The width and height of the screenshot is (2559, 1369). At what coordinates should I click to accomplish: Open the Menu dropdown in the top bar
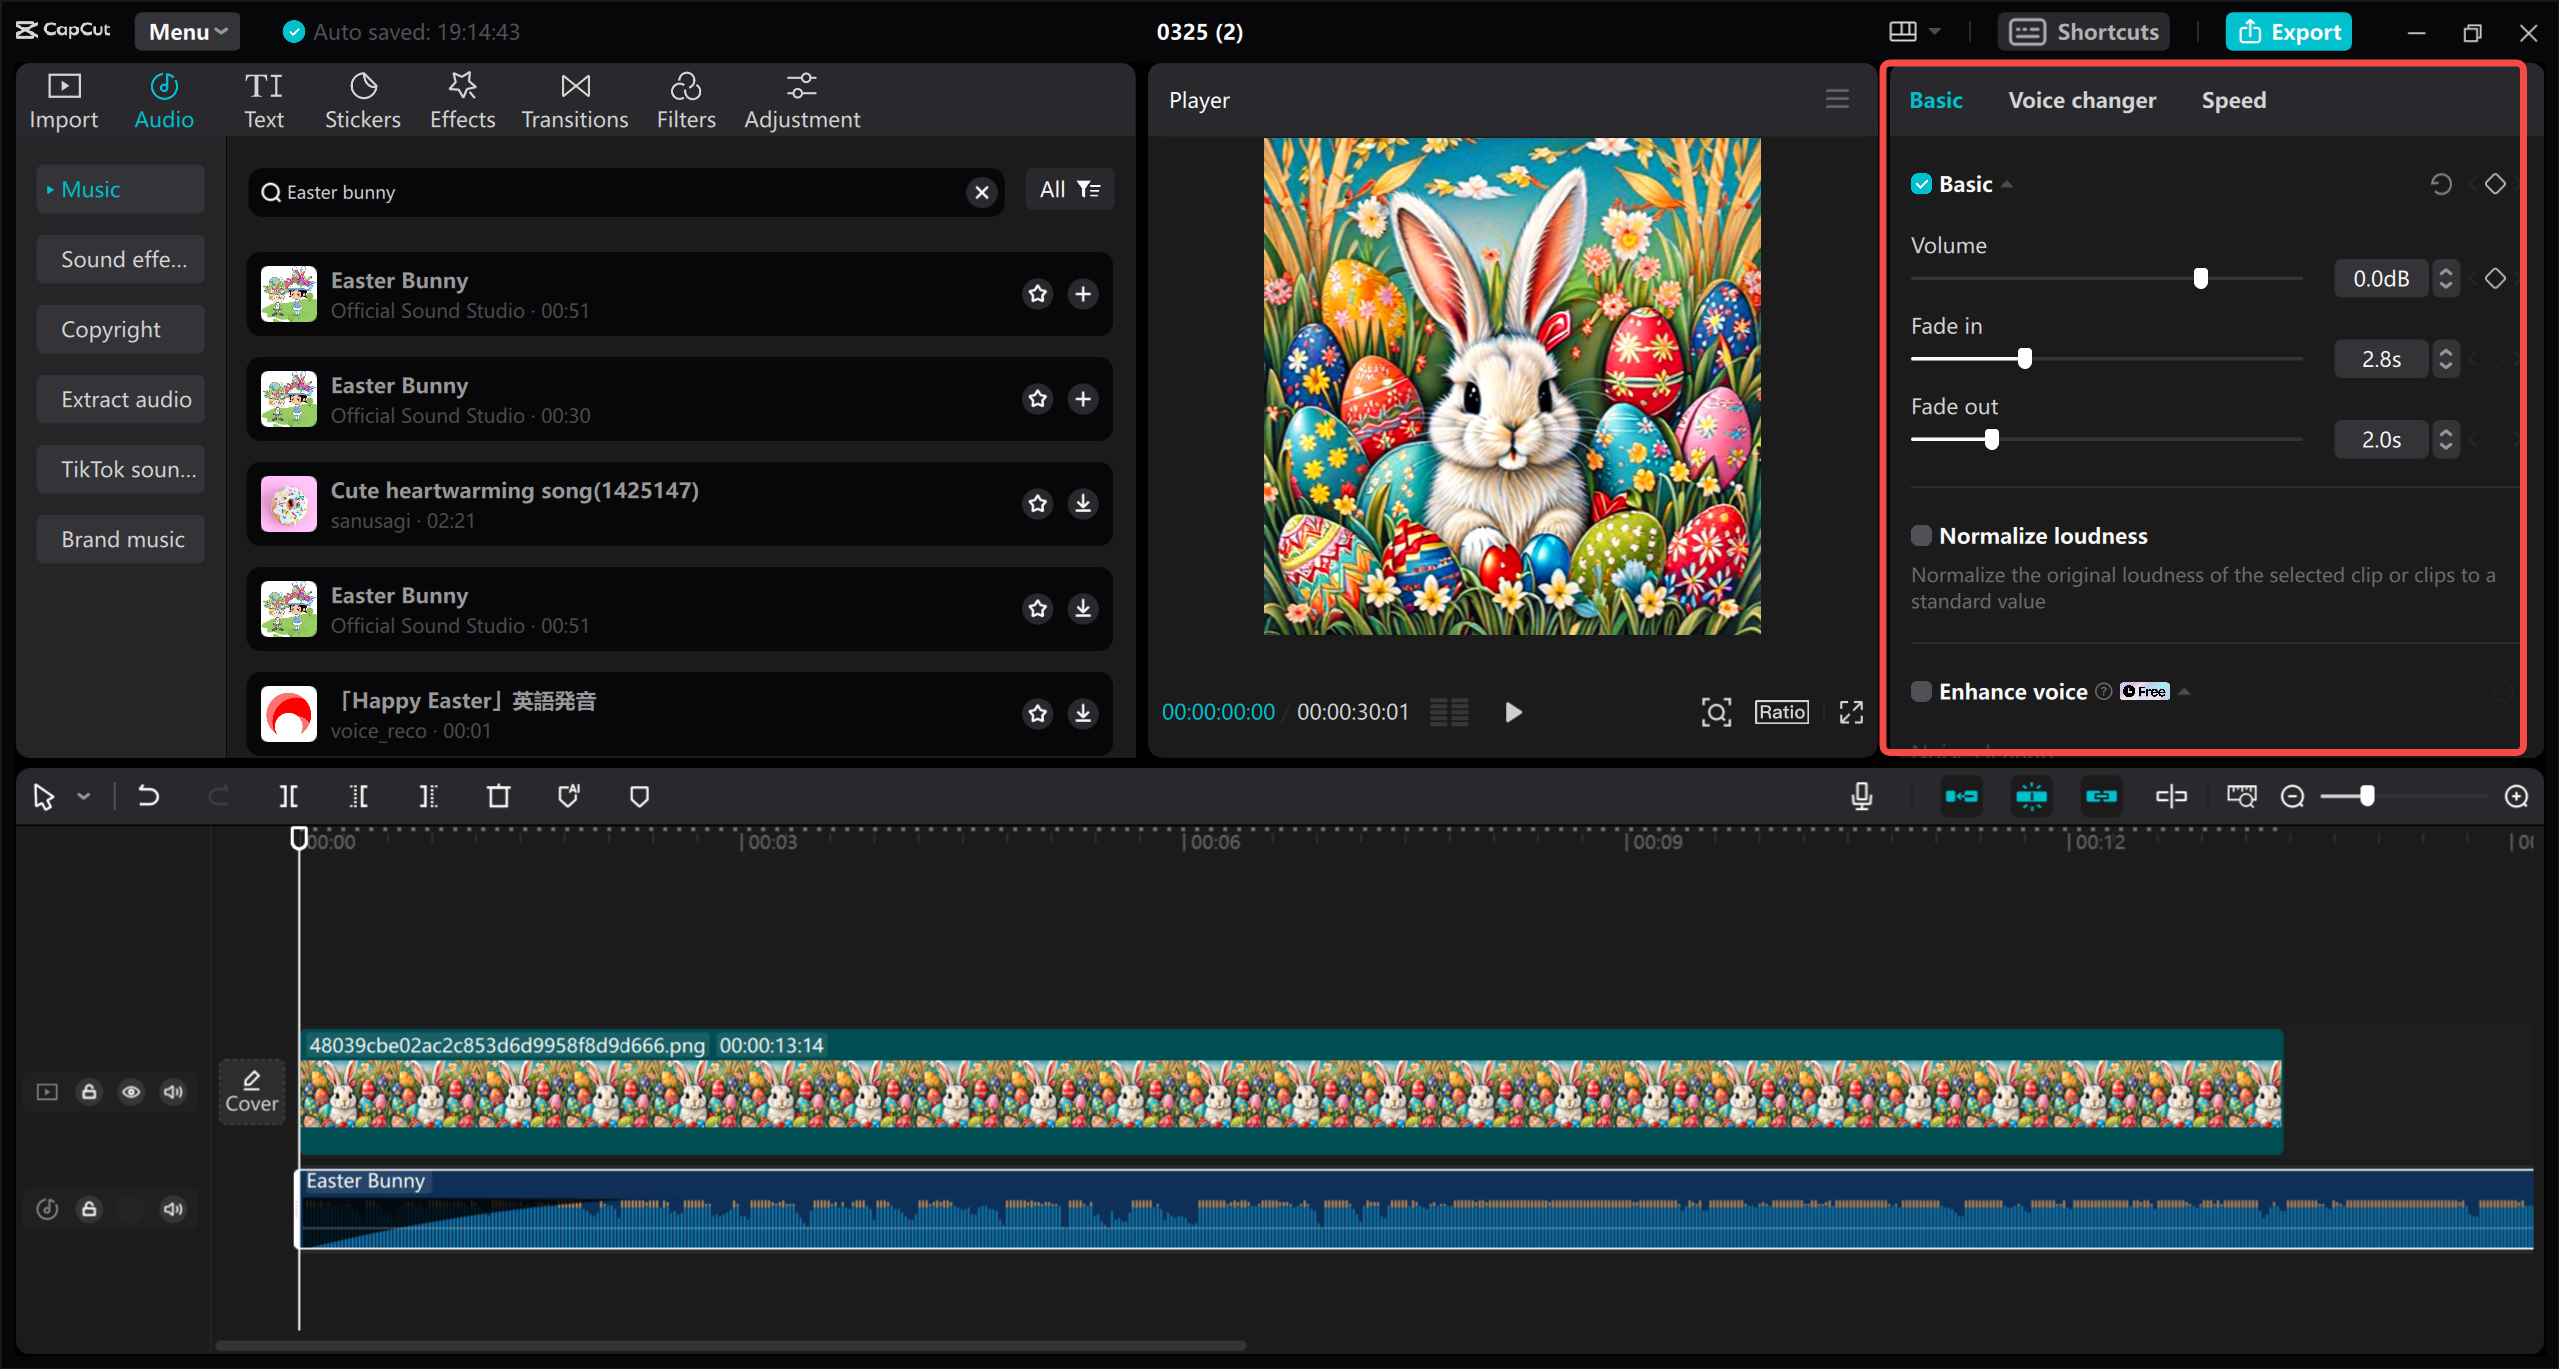(x=186, y=31)
